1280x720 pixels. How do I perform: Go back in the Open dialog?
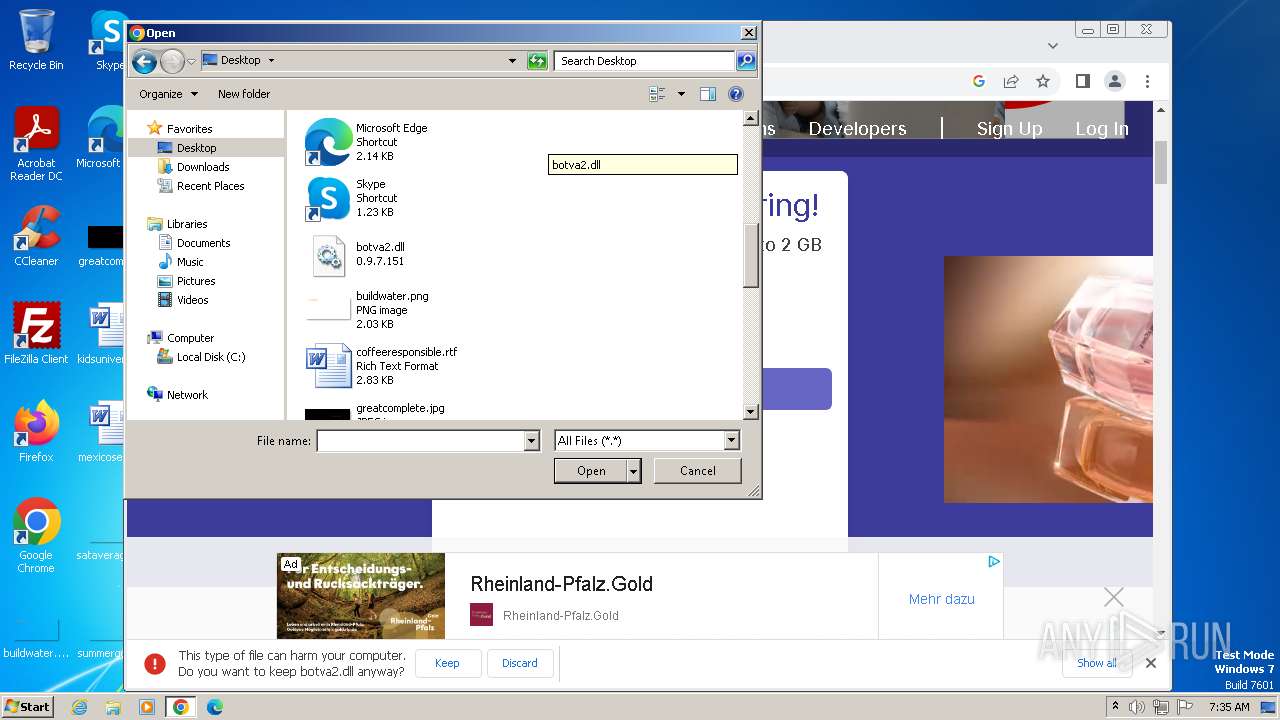[x=144, y=61]
